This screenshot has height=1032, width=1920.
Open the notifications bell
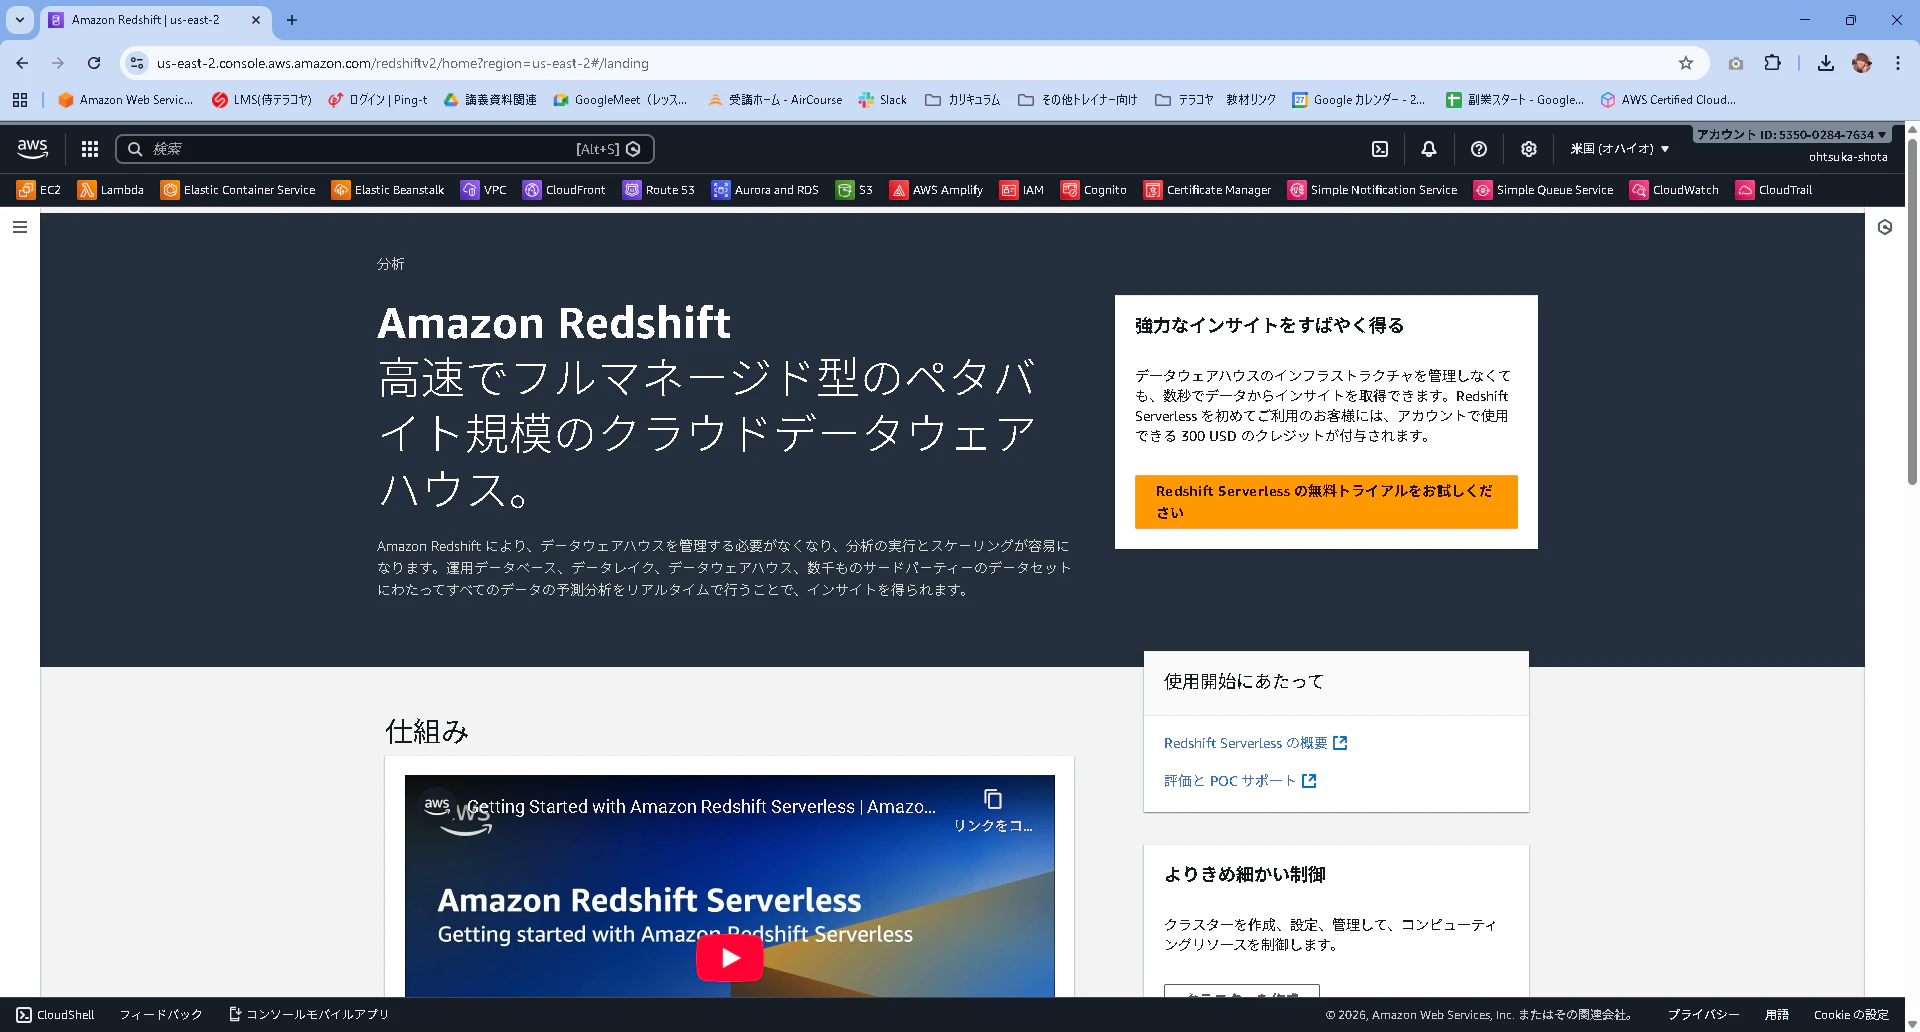tap(1429, 149)
